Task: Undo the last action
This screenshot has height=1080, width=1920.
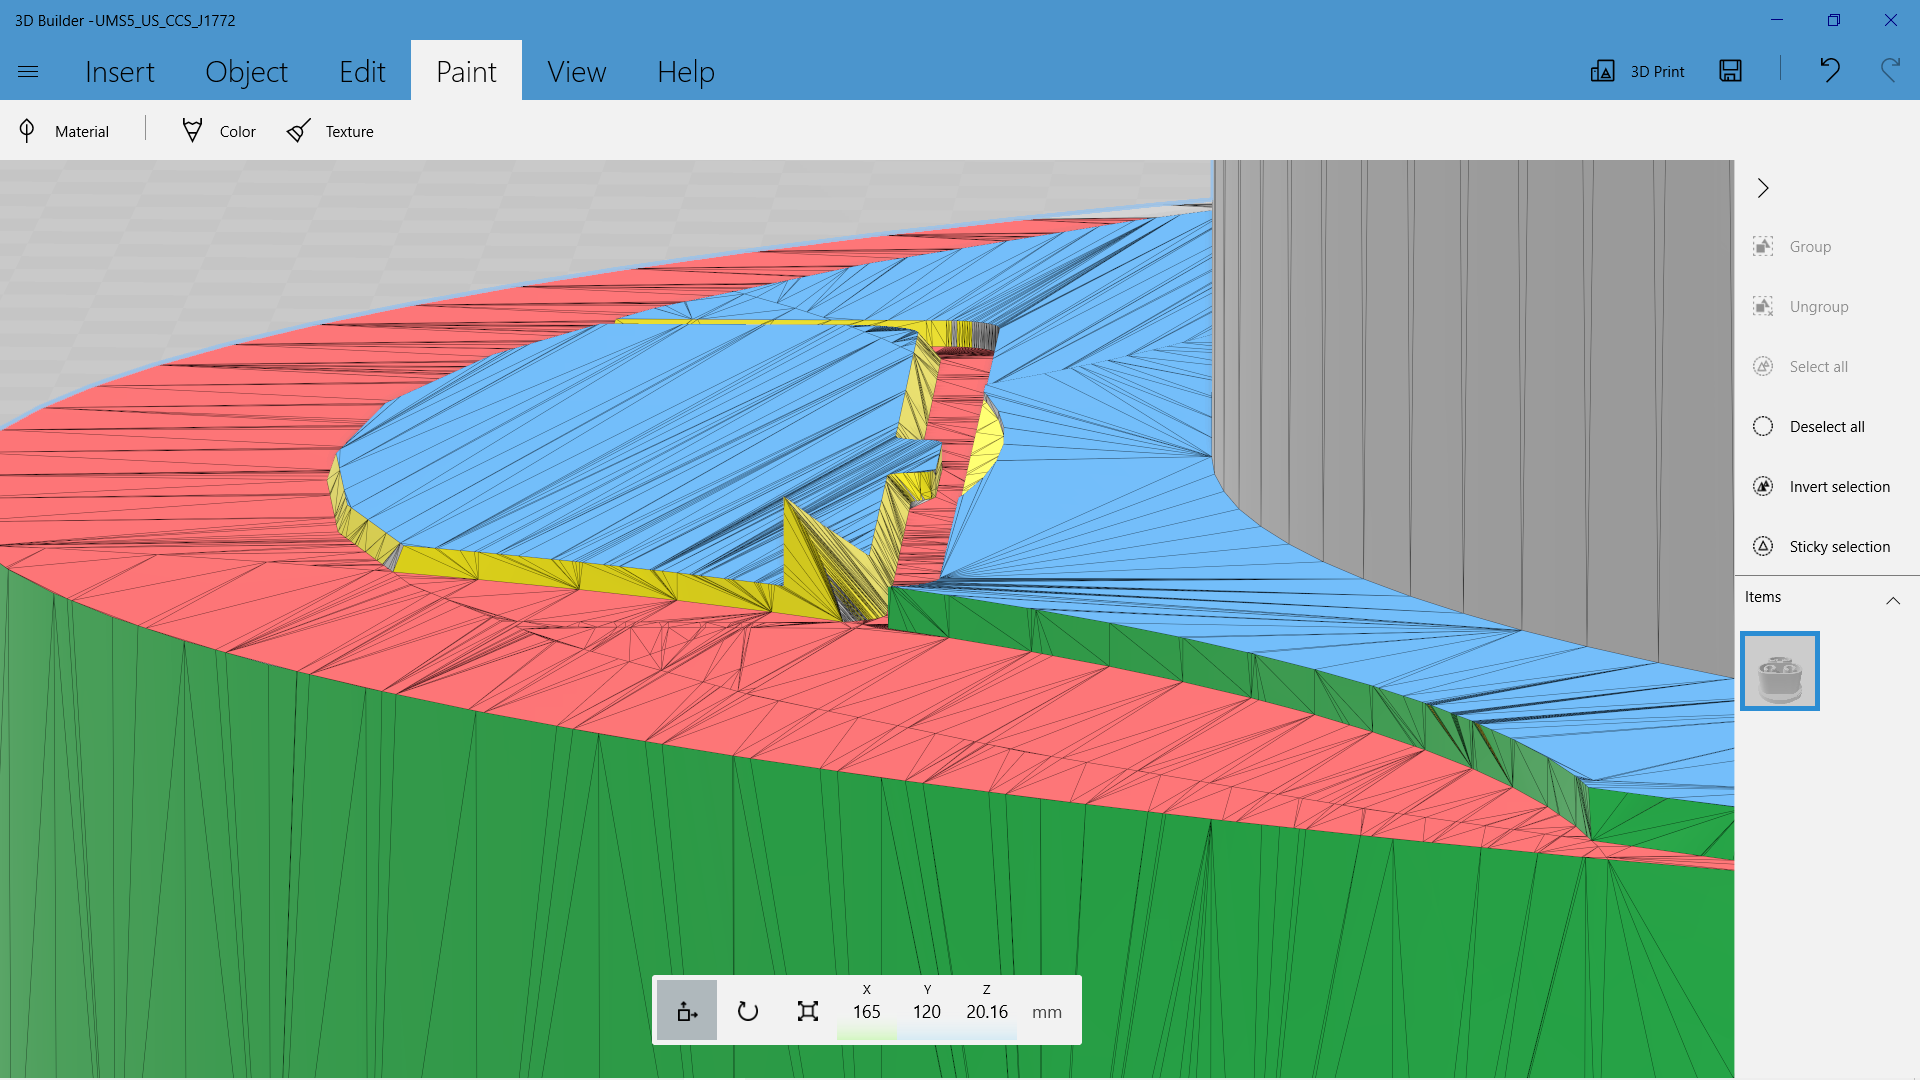Action: point(1830,71)
